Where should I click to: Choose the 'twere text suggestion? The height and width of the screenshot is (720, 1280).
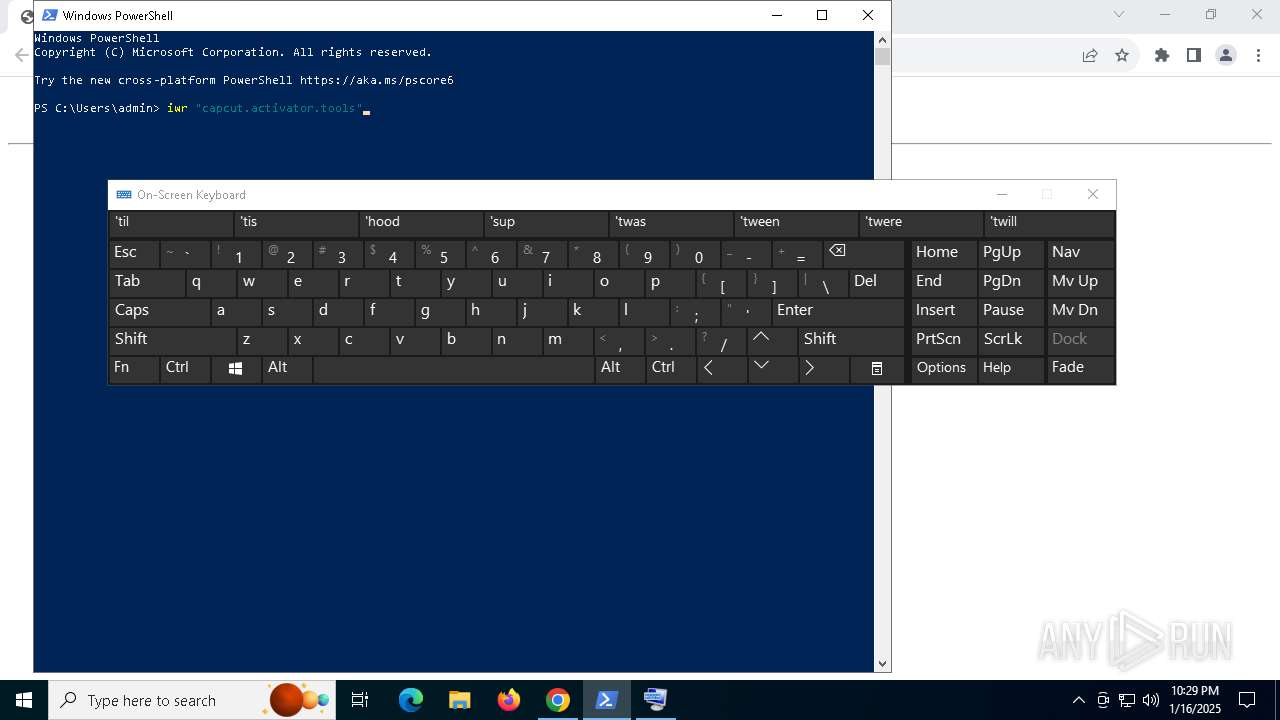click(921, 223)
